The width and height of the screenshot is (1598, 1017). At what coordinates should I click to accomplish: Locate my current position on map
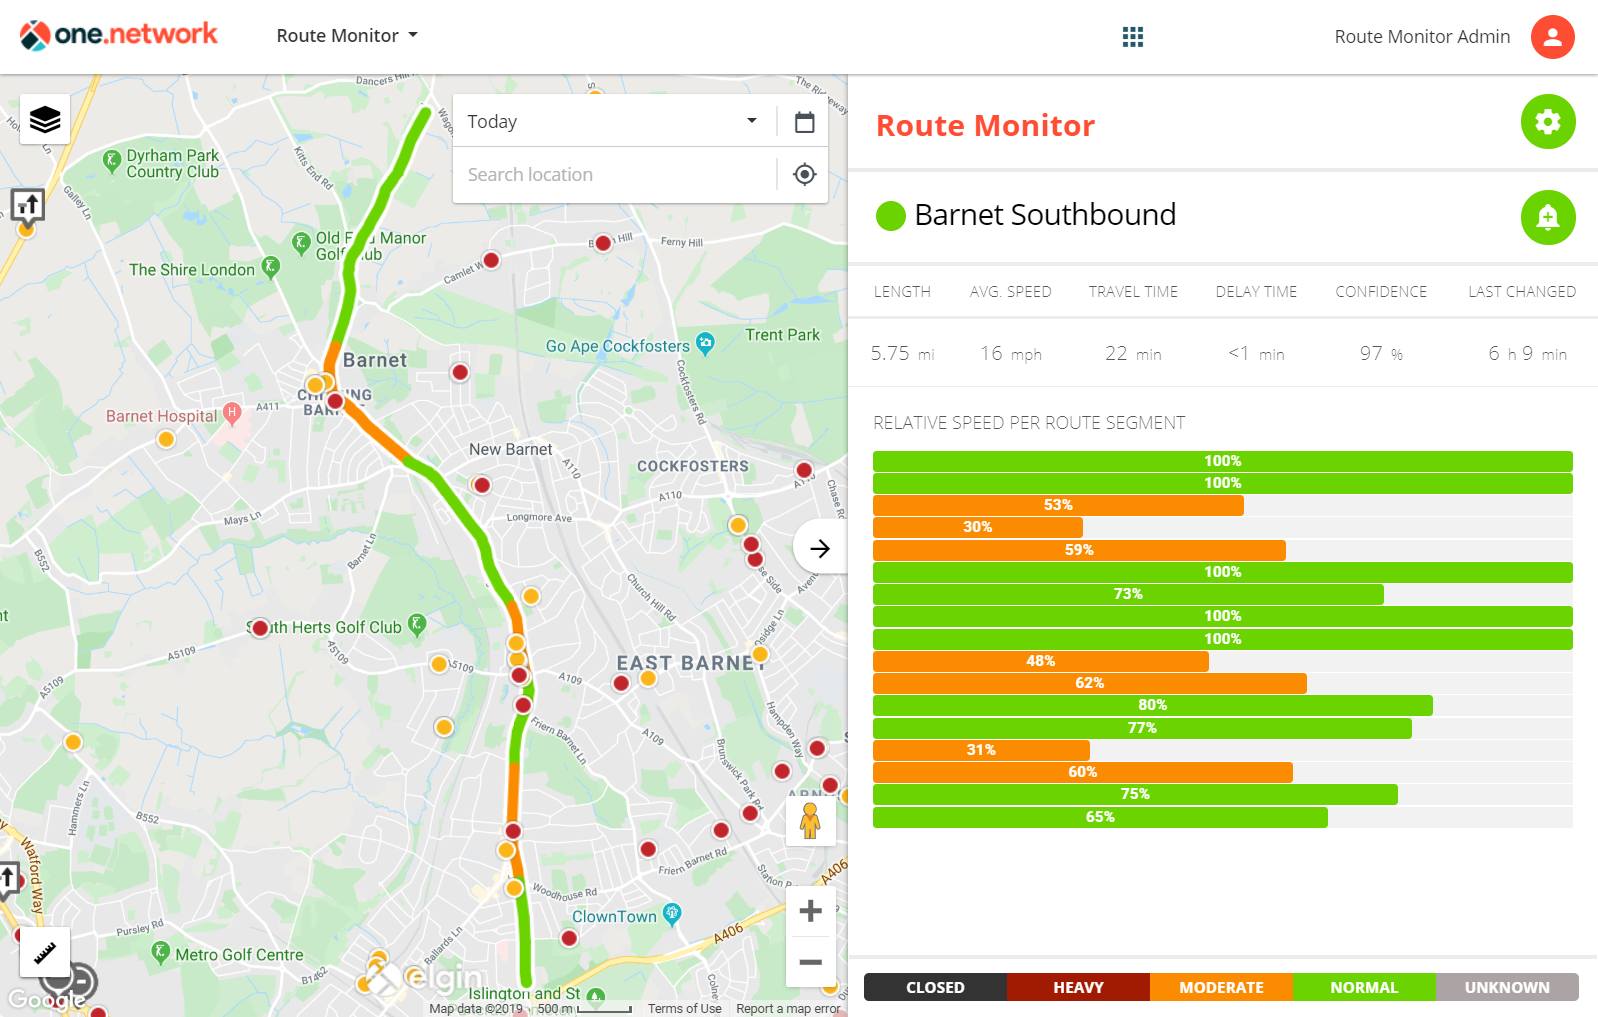click(804, 175)
